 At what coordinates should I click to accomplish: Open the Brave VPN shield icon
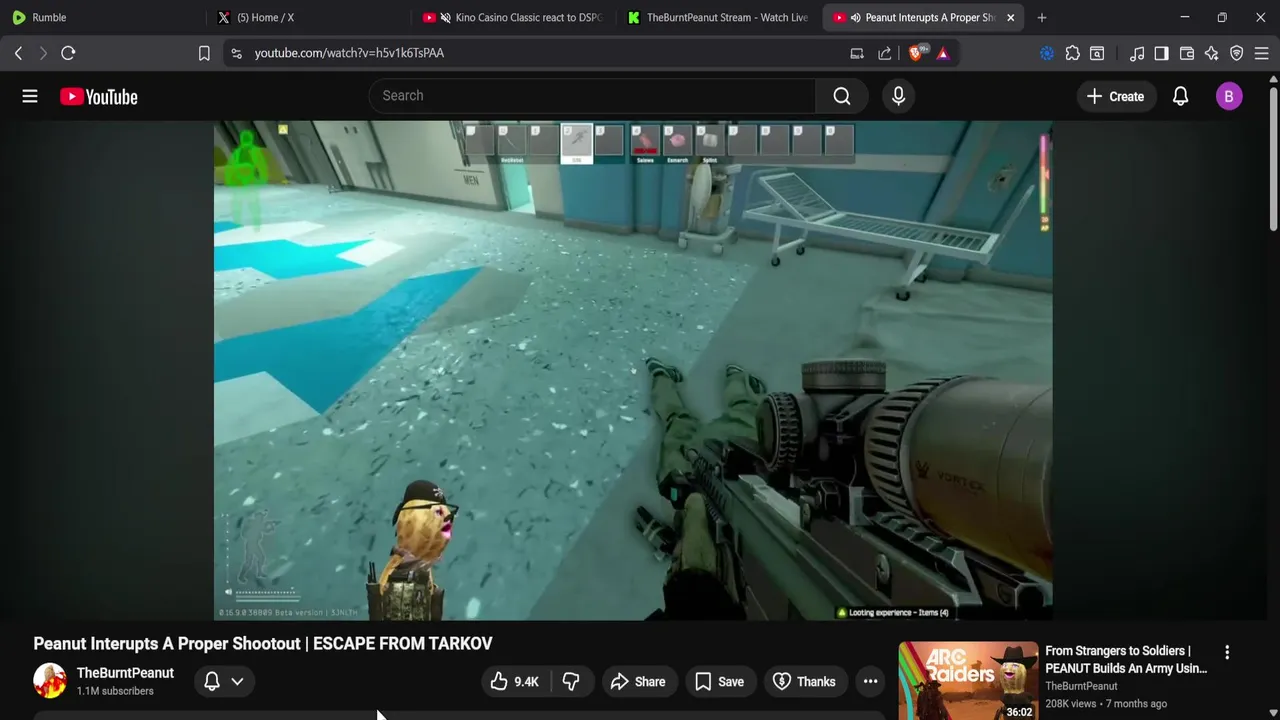click(x=1237, y=53)
